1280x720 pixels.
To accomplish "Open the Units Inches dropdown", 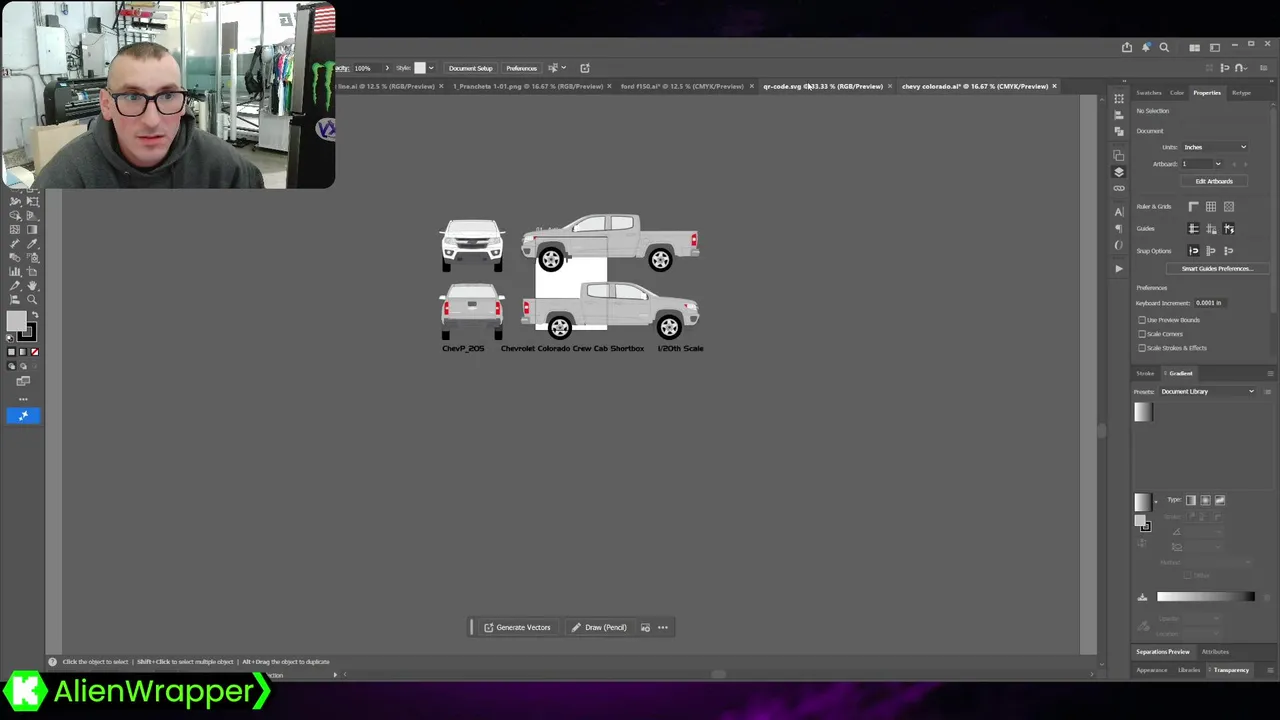I will point(1215,147).
